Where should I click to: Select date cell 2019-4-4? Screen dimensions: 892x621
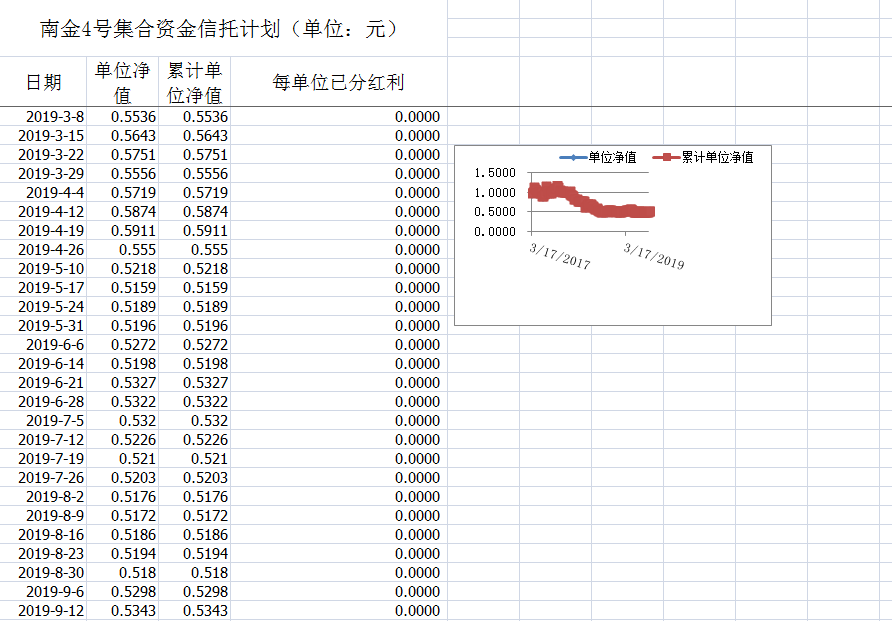coord(43,193)
